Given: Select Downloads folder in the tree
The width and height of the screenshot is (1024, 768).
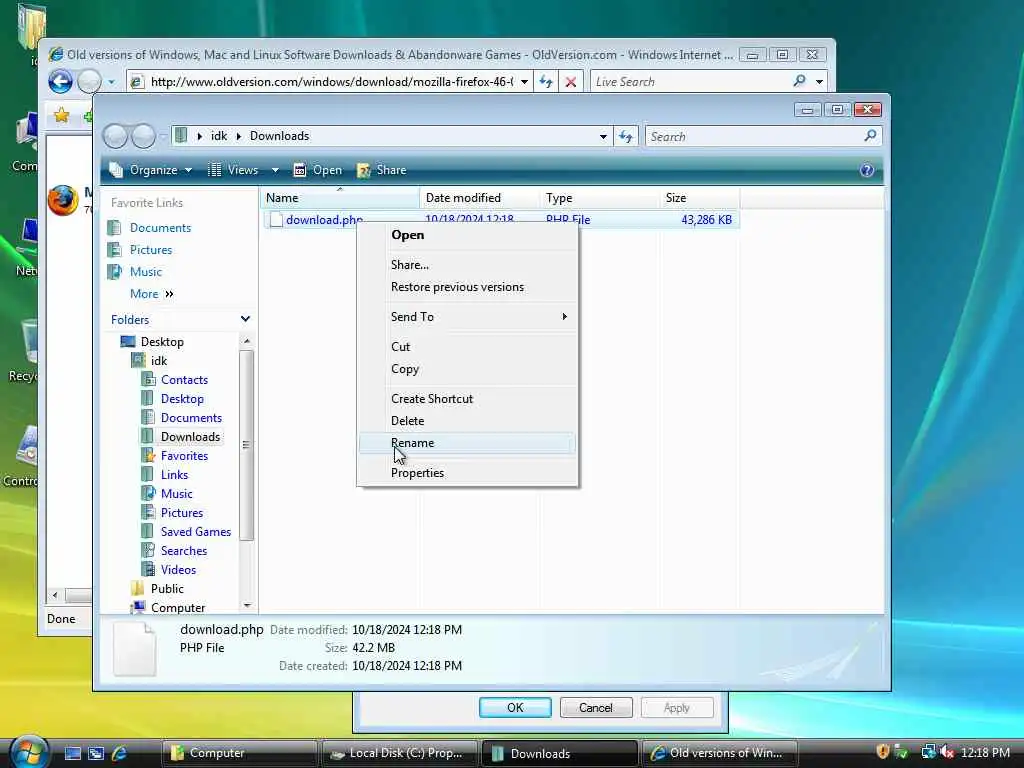Looking at the screenshot, I should click(190, 436).
